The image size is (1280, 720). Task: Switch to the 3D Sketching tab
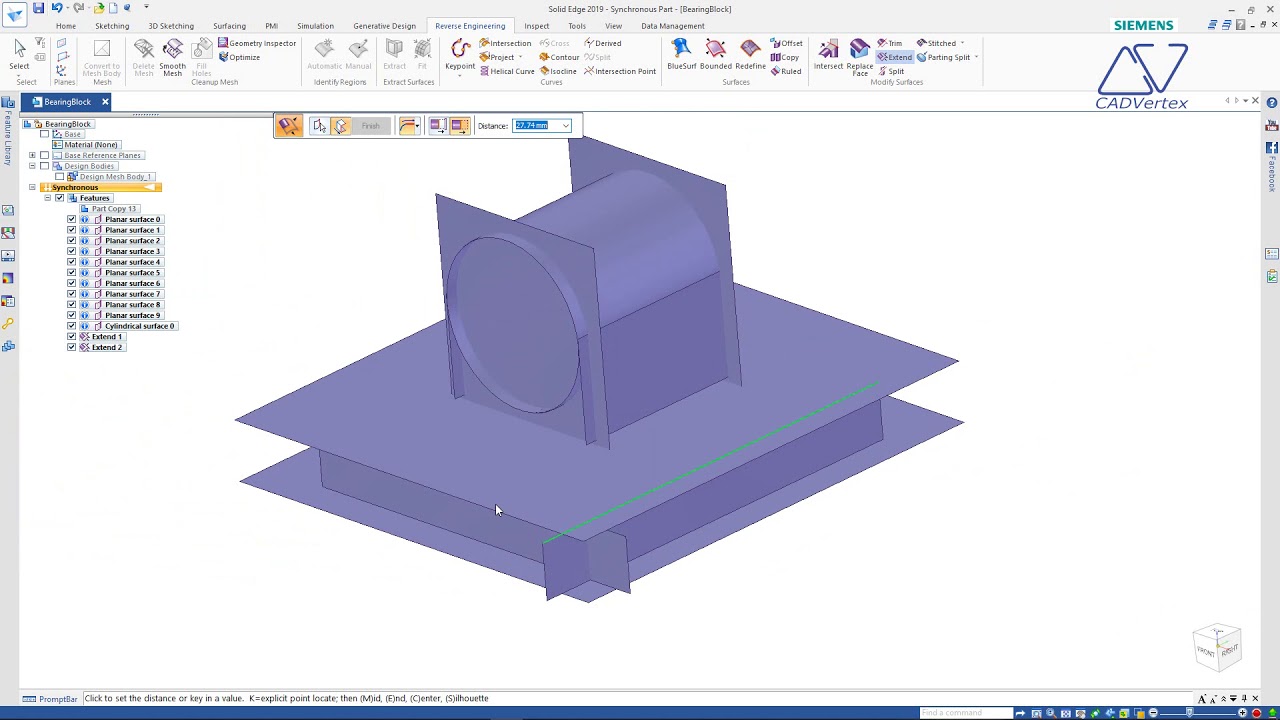click(x=171, y=26)
